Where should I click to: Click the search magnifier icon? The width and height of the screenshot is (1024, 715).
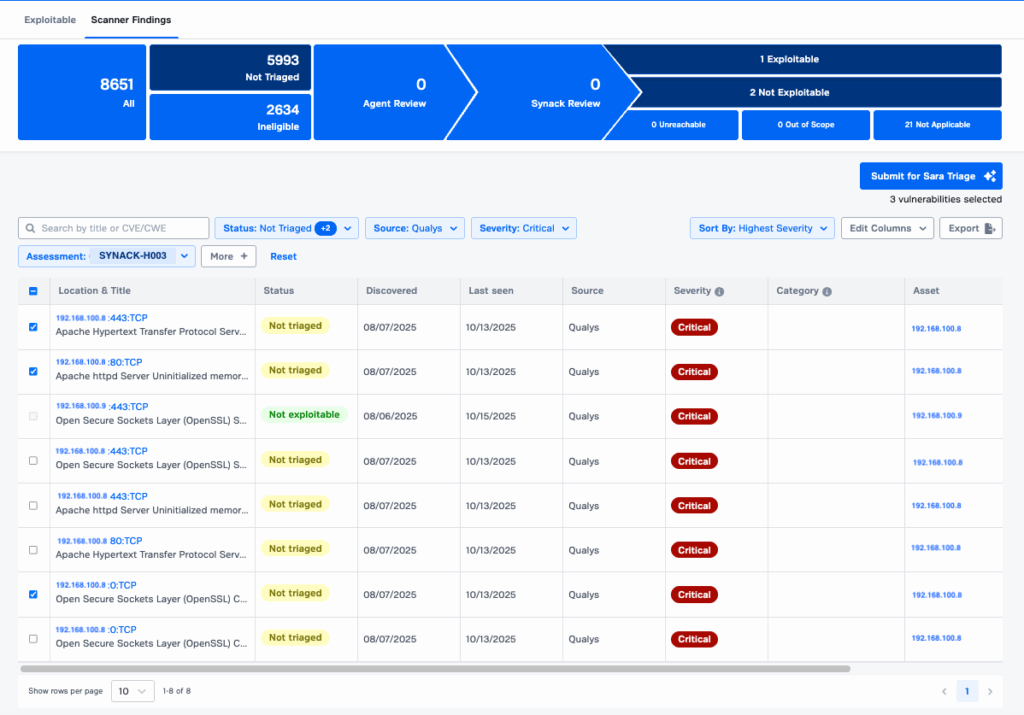tap(31, 228)
